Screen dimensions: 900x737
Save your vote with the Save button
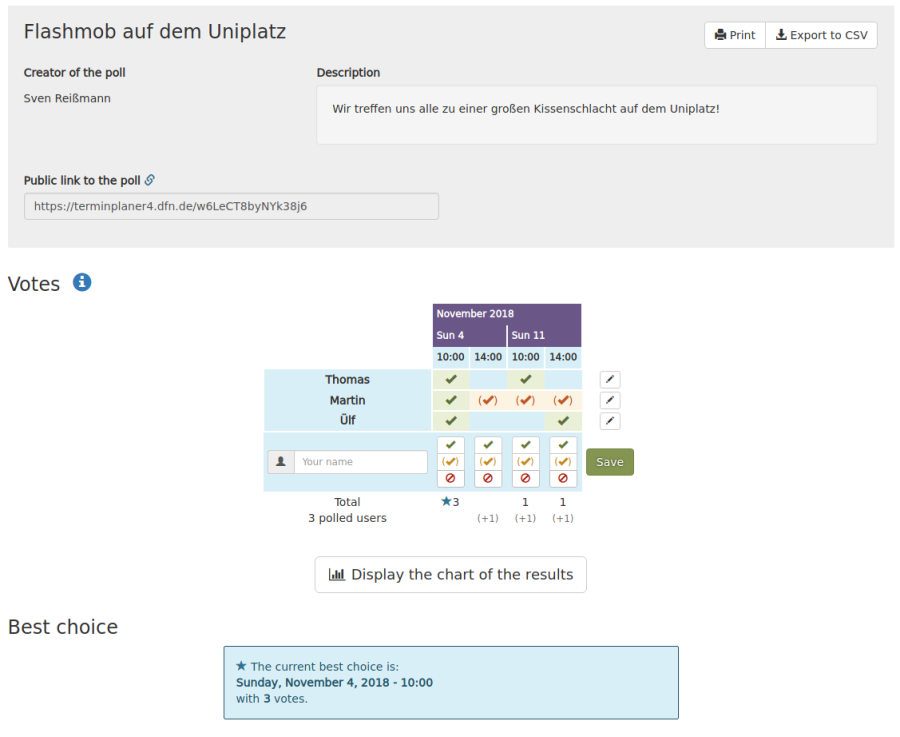click(x=609, y=462)
